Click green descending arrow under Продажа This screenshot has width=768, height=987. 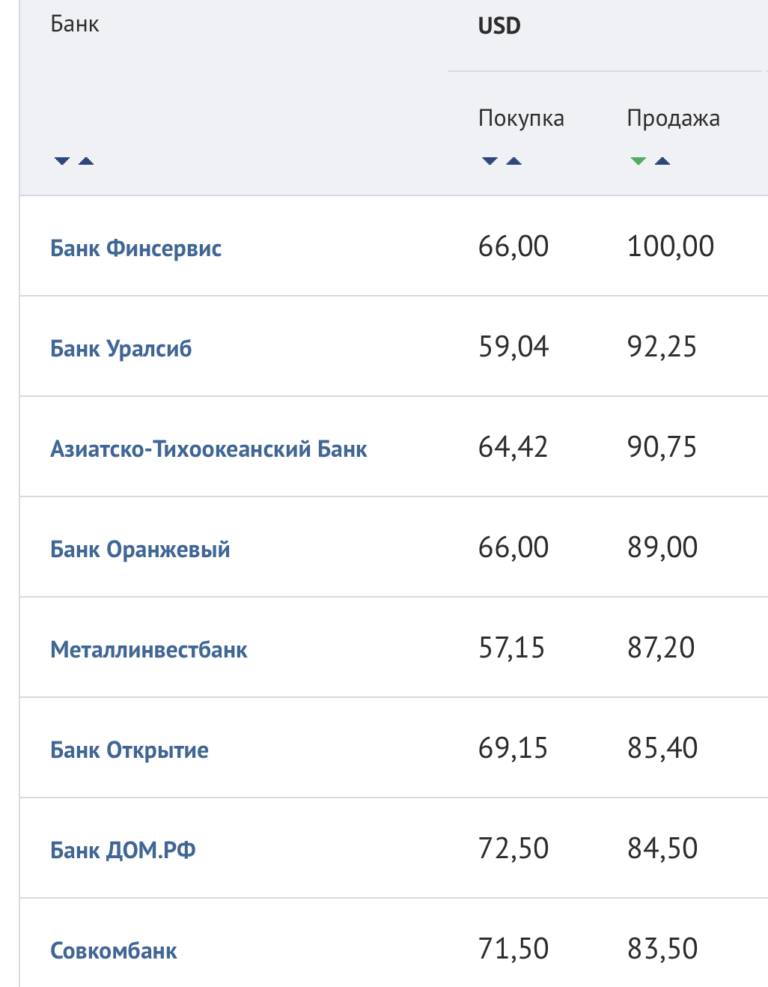click(638, 161)
